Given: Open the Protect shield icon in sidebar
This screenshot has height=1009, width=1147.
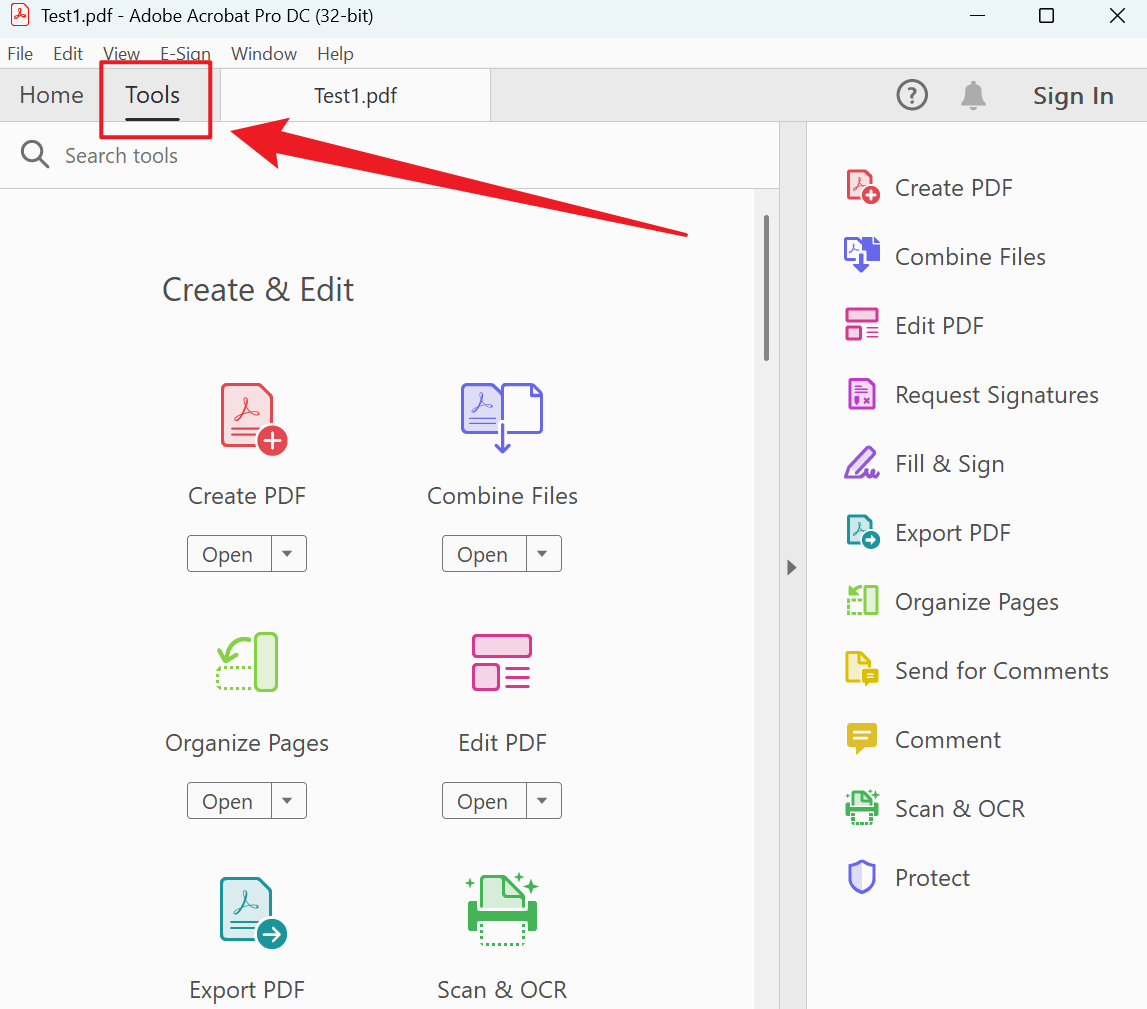Looking at the screenshot, I should tap(861, 878).
